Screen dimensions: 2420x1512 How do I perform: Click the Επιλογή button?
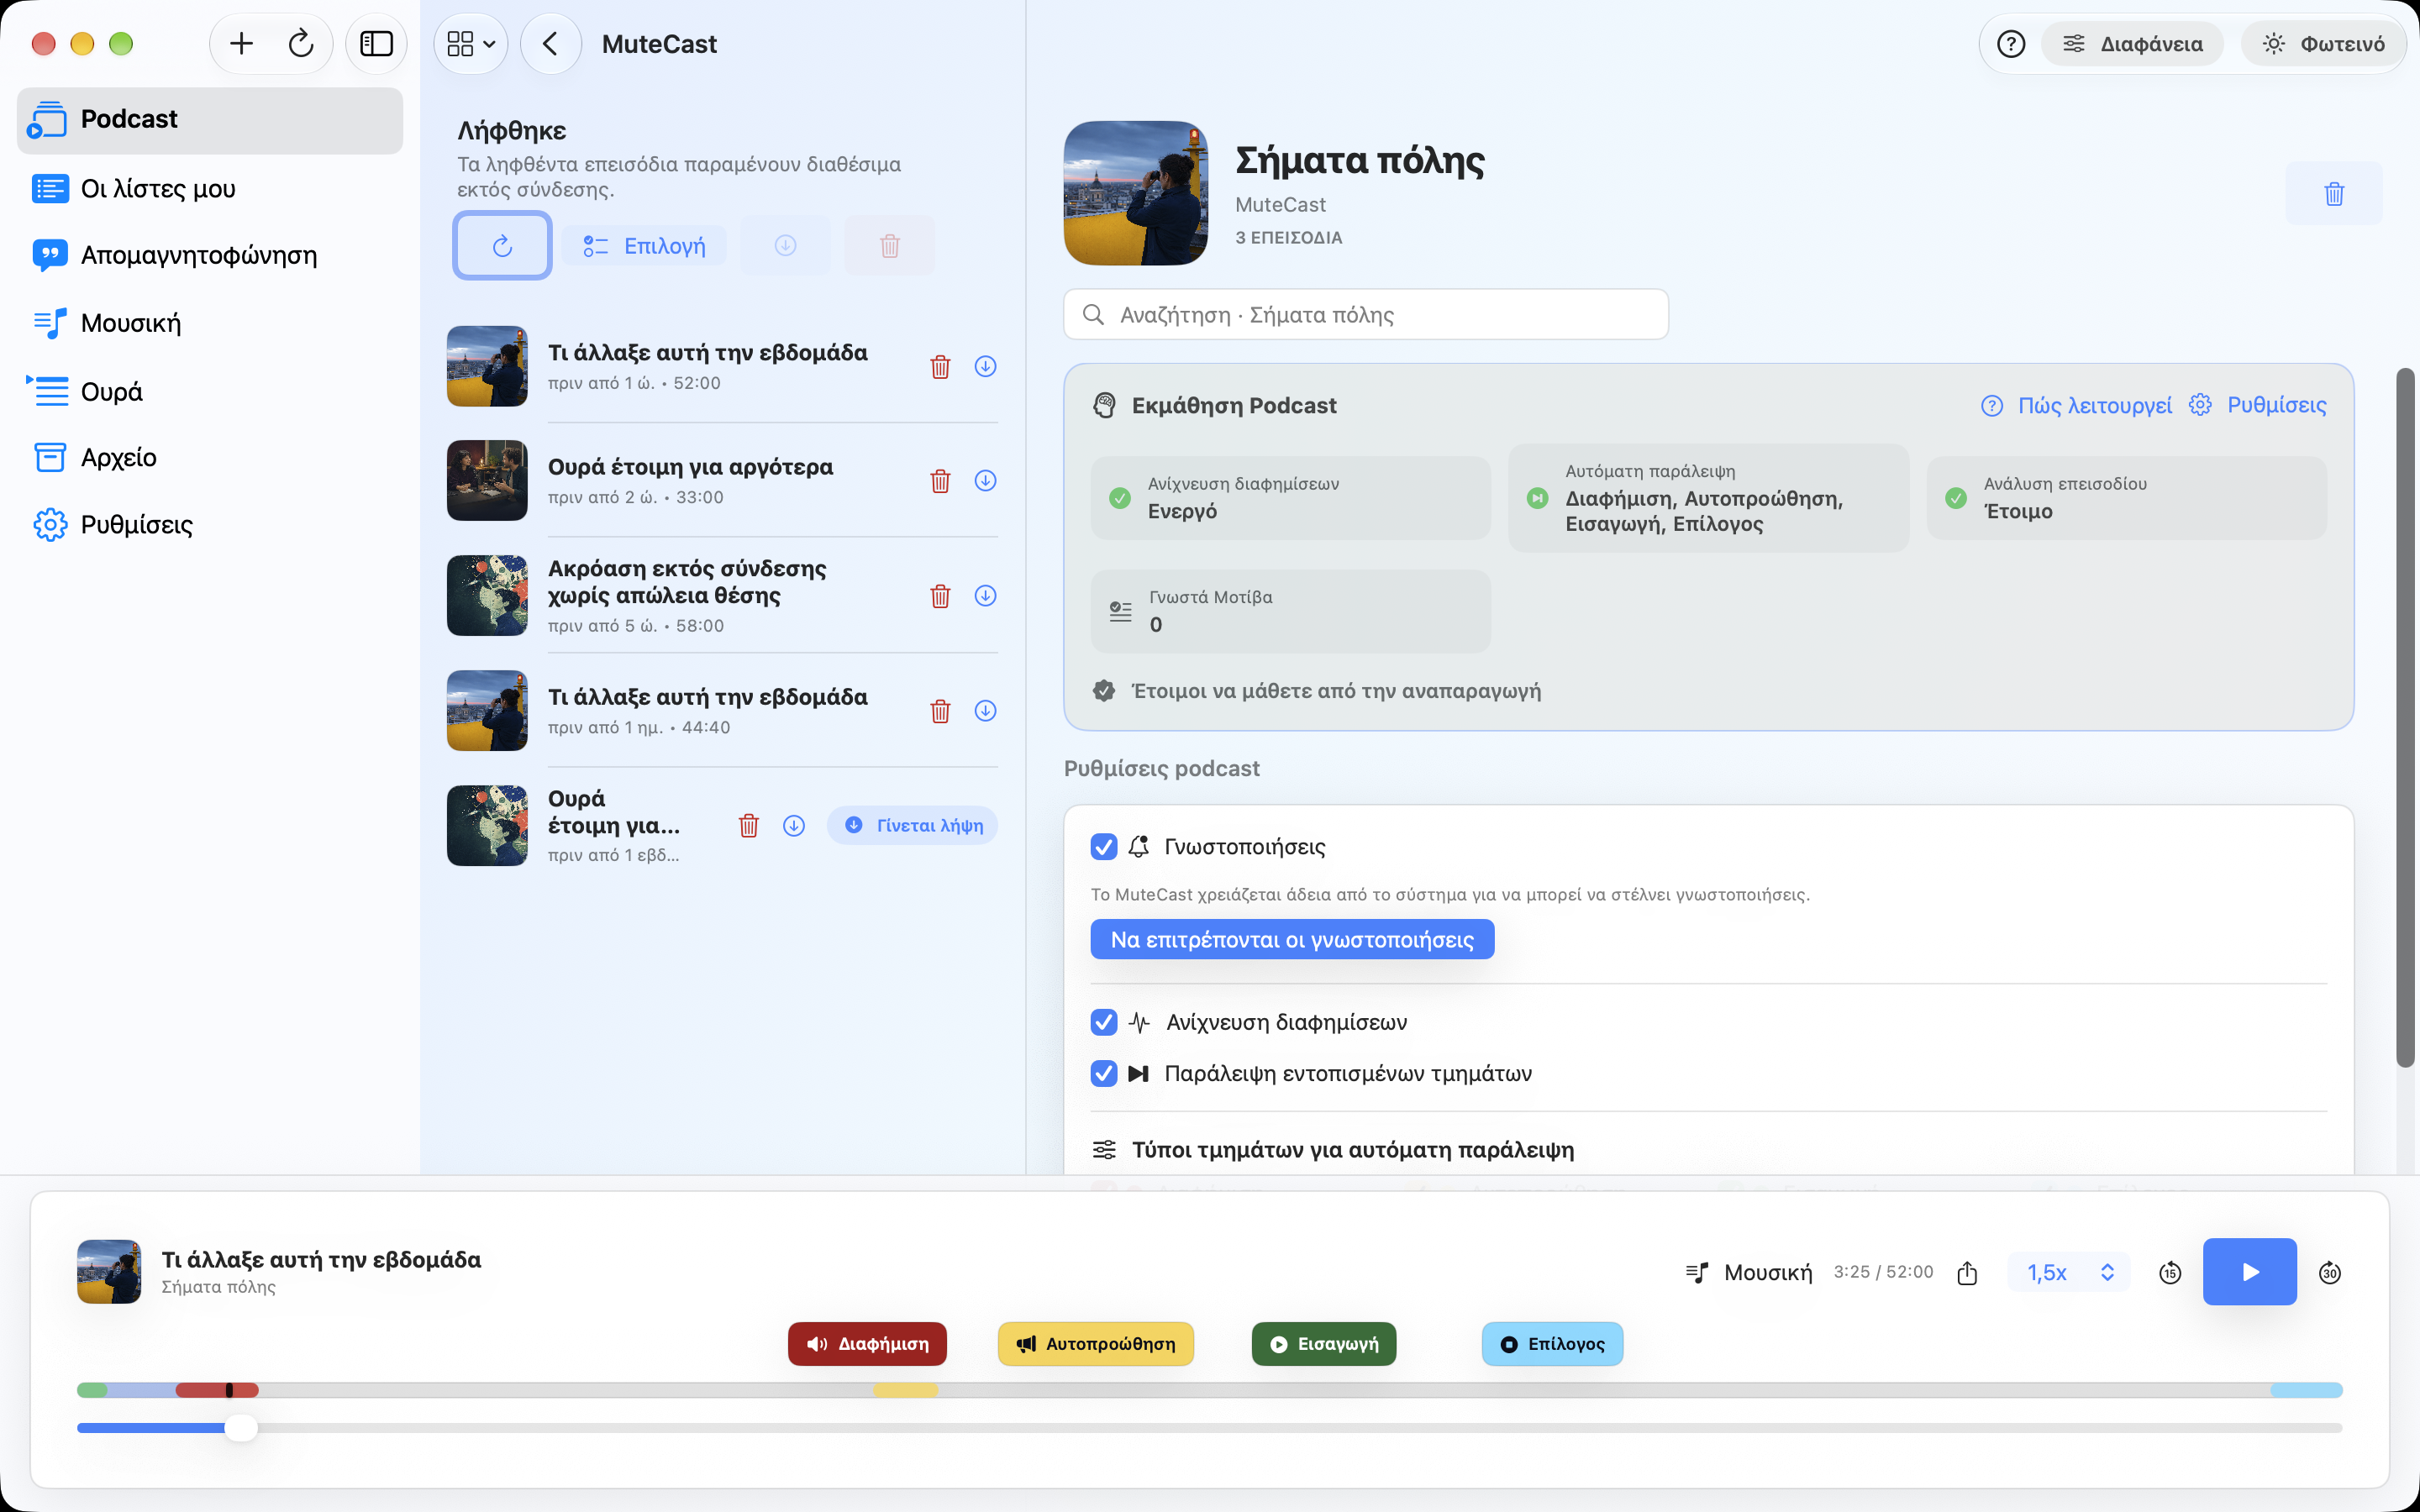point(644,246)
